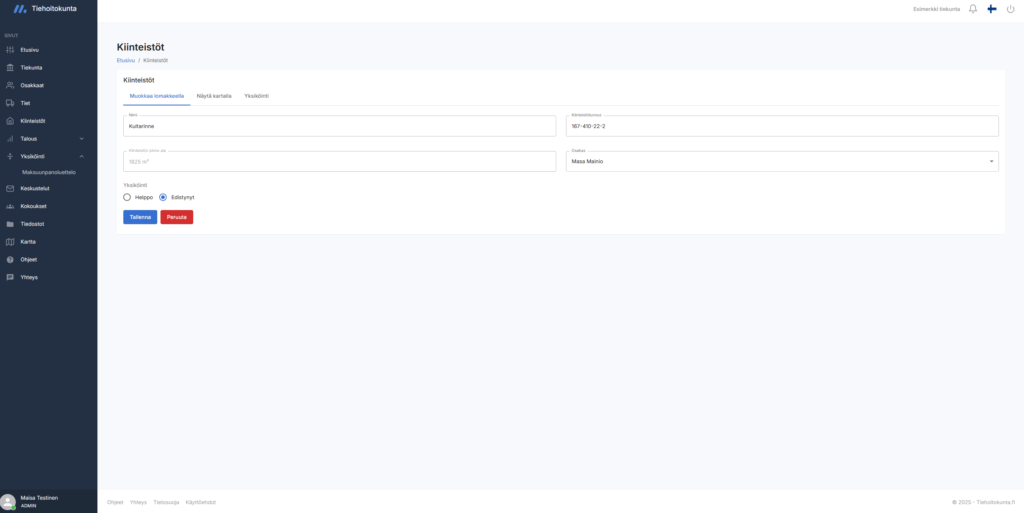Go to Osakkaat in sidebar

pyautogui.click(x=32, y=85)
